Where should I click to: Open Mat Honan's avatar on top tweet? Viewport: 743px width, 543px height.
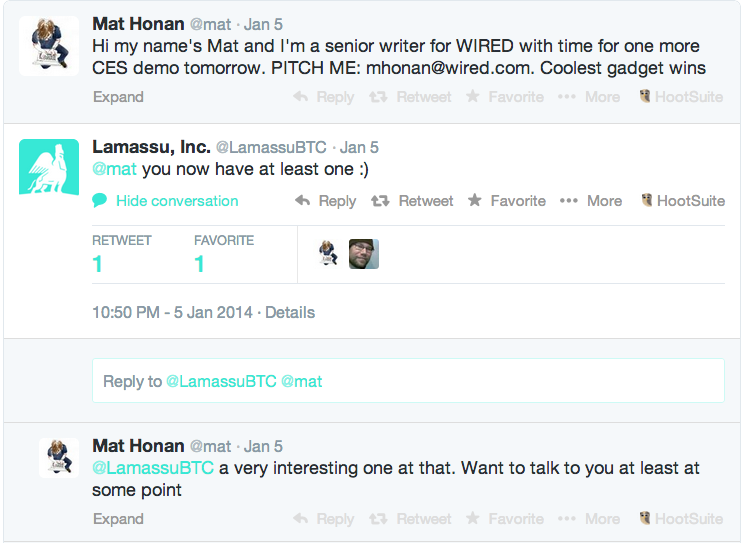[49, 46]
